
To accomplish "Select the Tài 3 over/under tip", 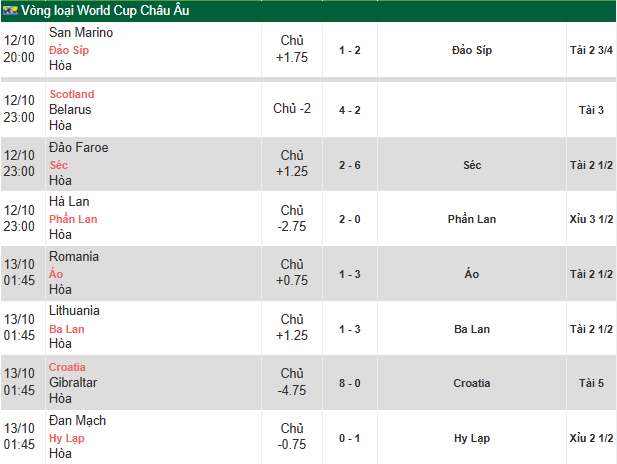I will (591, 110).
